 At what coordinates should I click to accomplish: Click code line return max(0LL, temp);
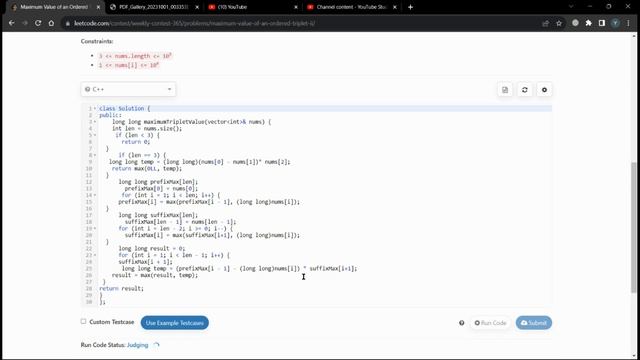pos(147,169)
